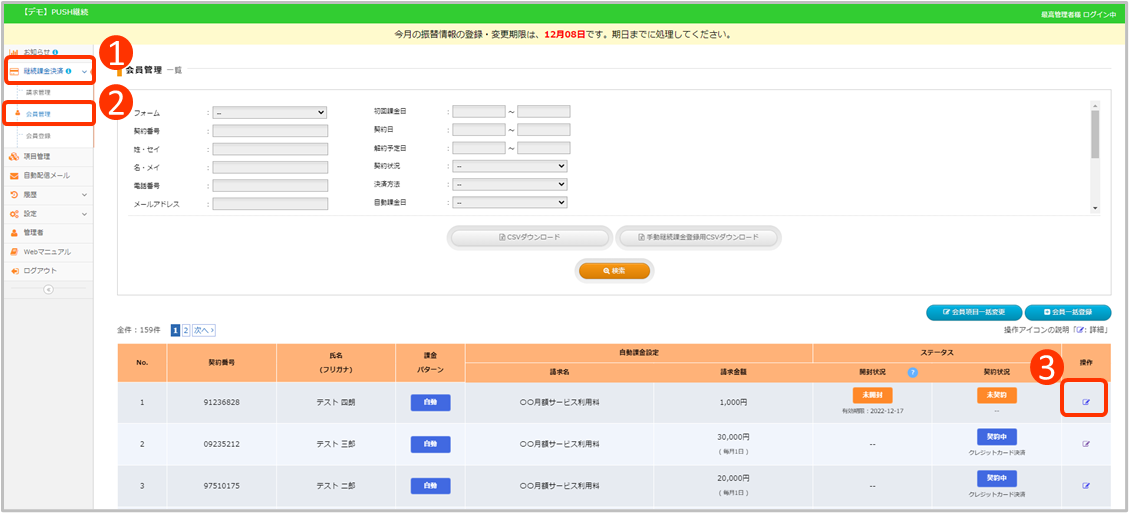Click the orange 検索 button

pos(614,271)
